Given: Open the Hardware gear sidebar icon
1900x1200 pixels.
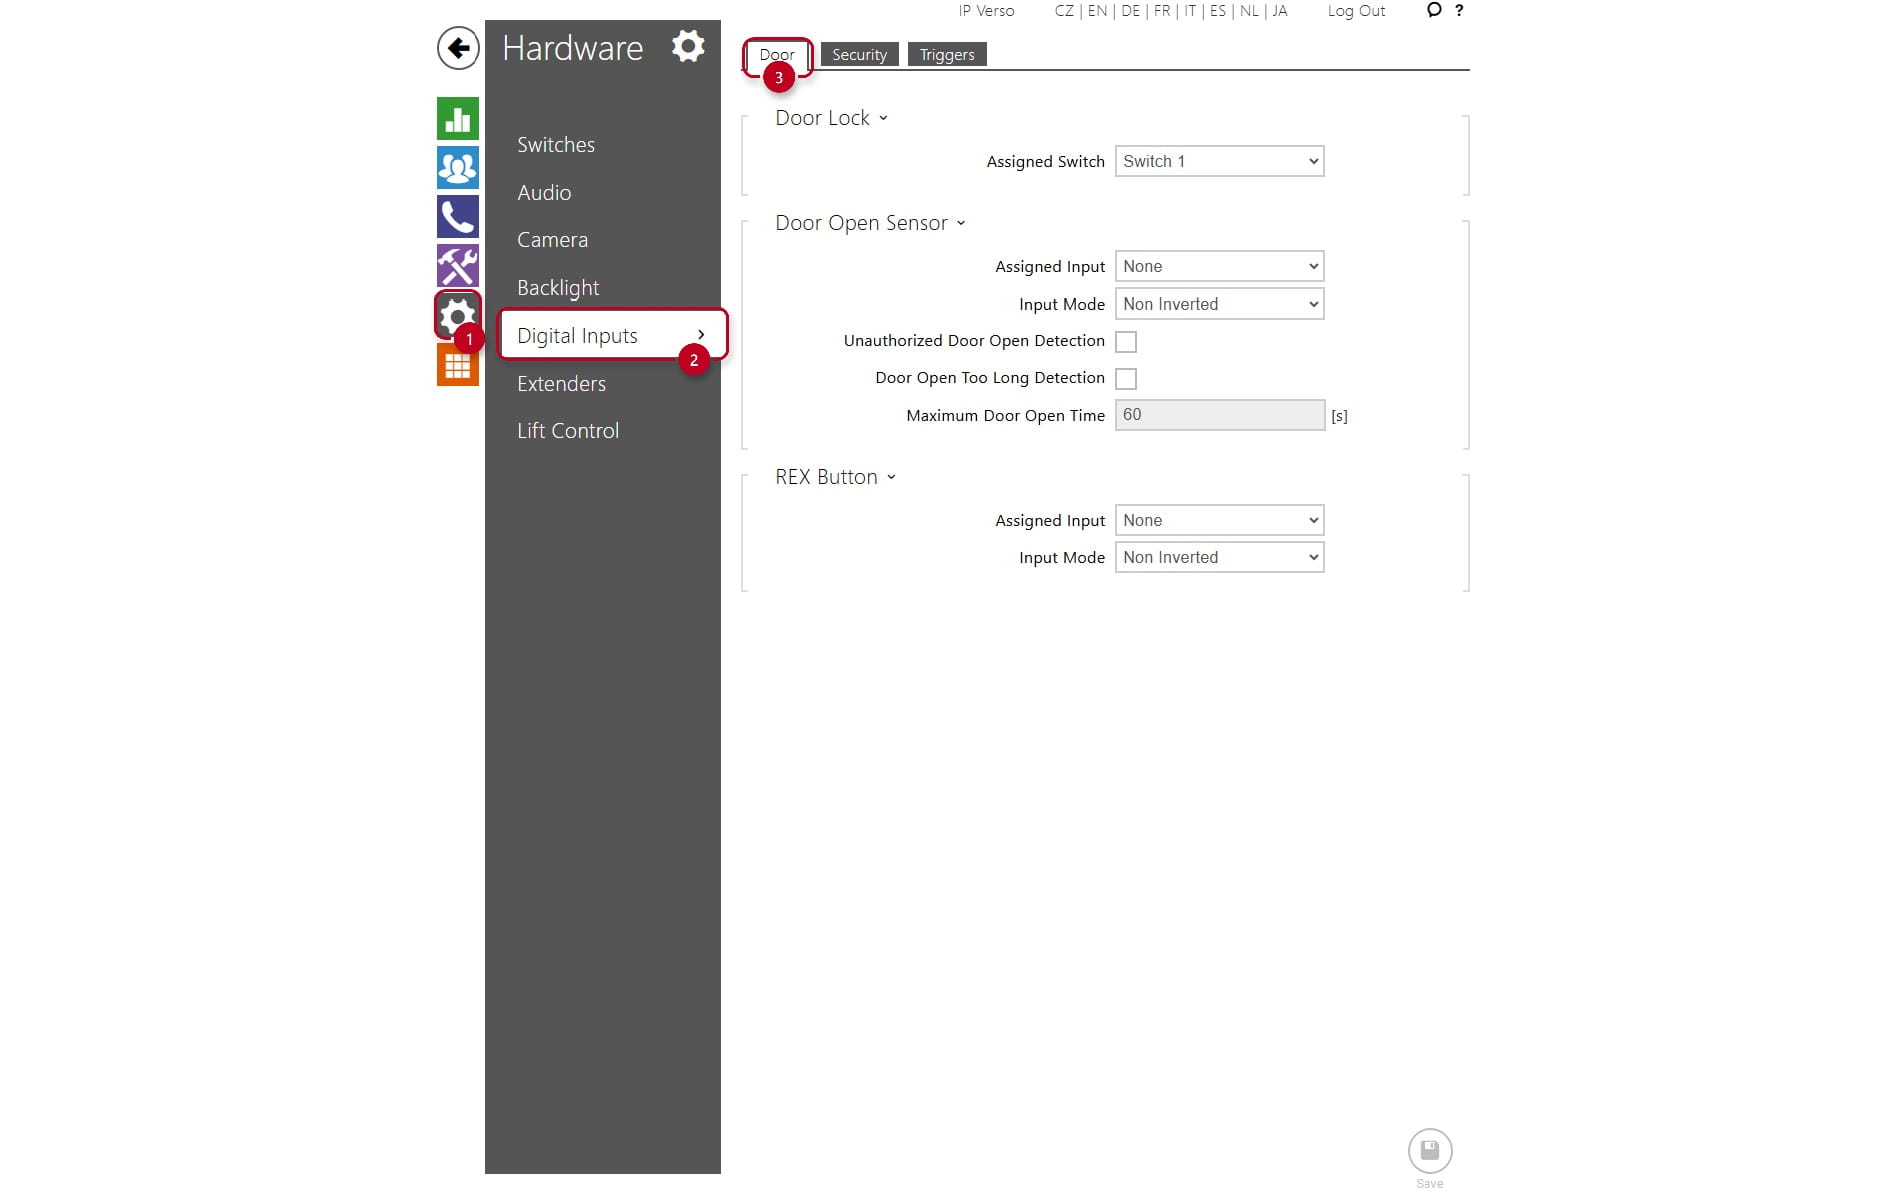Looking at the screenshot, I should (458, 315).
